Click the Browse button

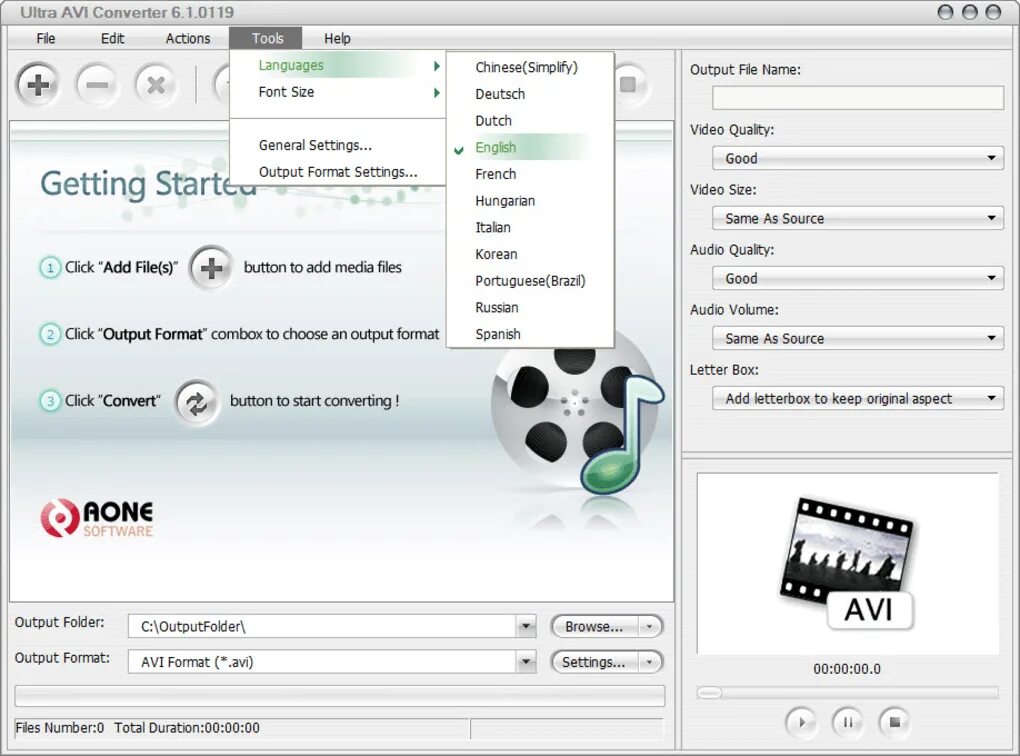[594, 627]
